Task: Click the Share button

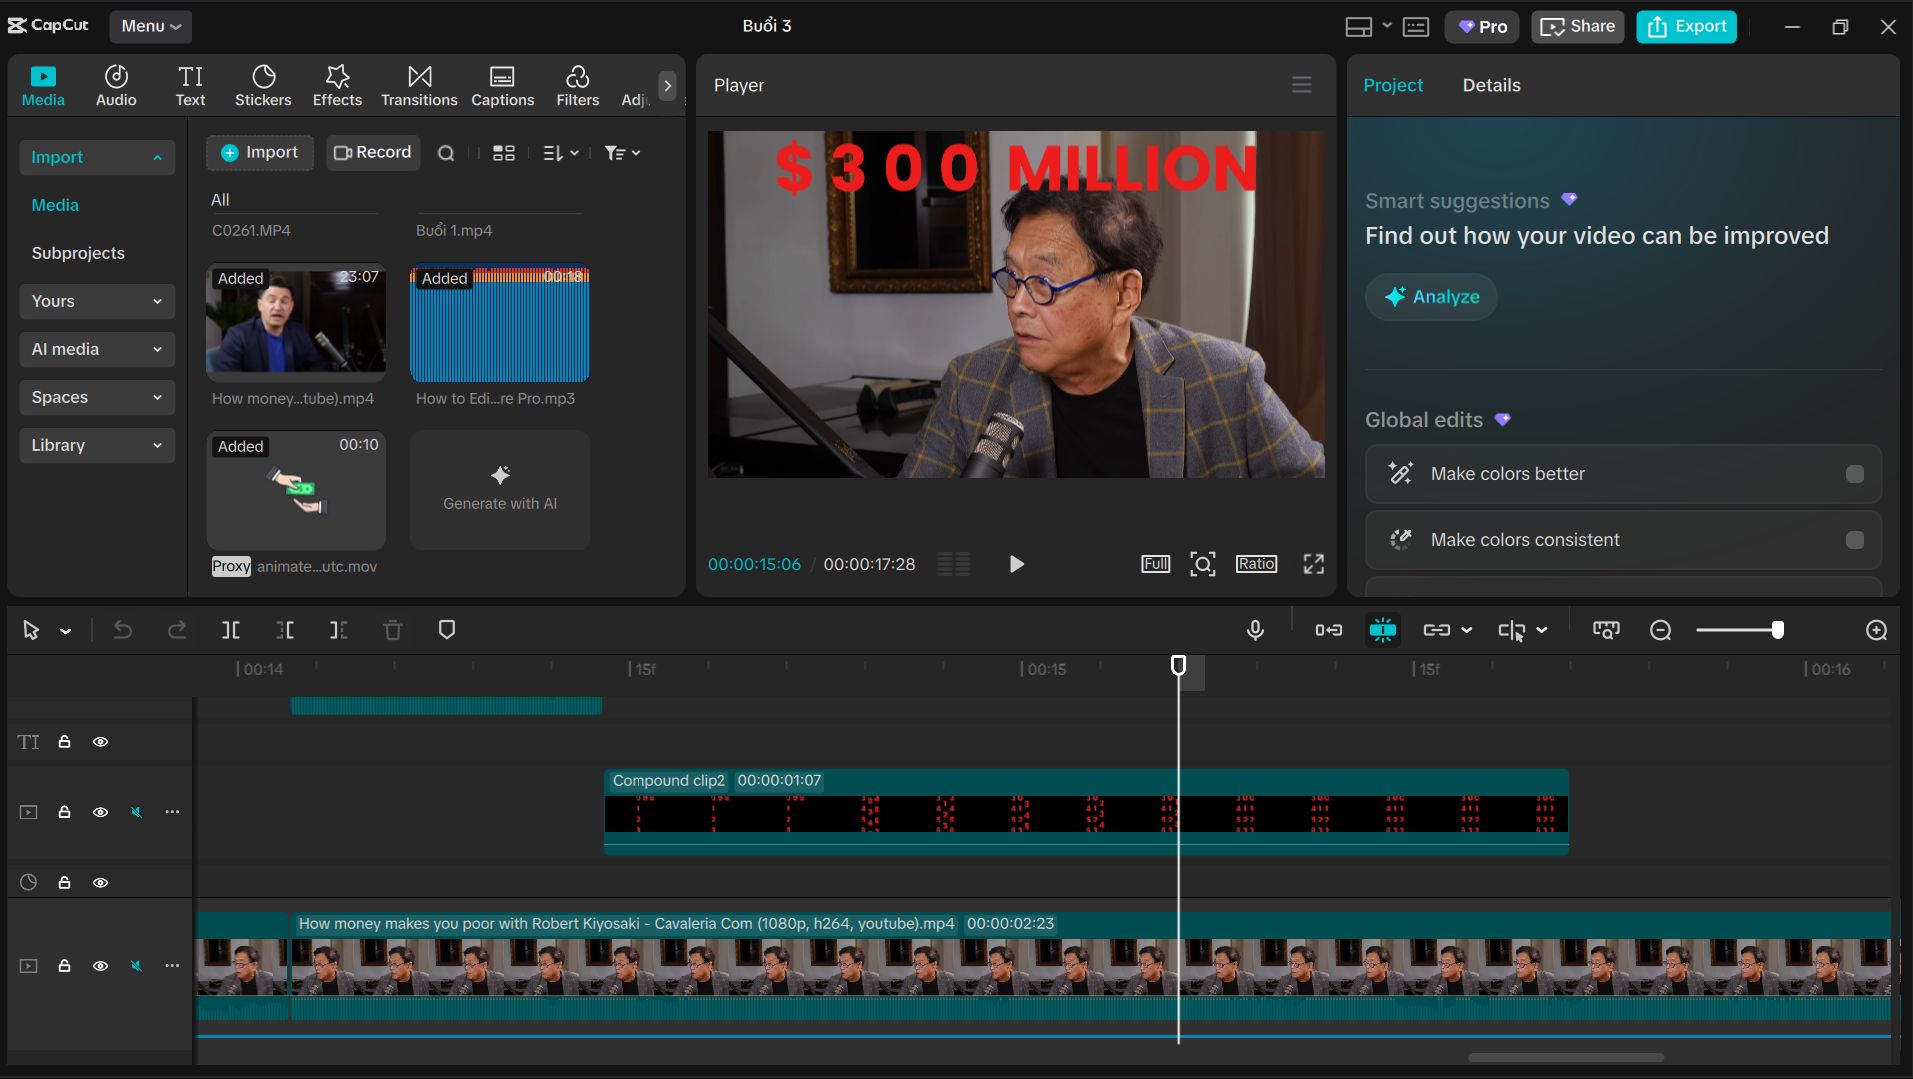Action: click(1577, 26)
